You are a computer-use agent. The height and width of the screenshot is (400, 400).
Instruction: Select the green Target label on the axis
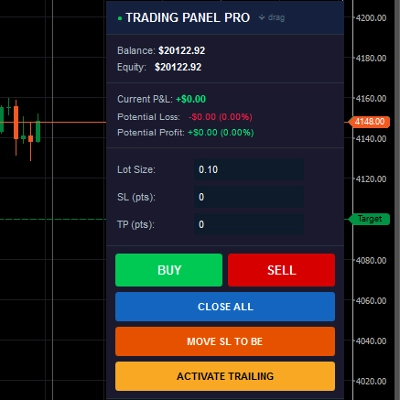pos(369,219)
